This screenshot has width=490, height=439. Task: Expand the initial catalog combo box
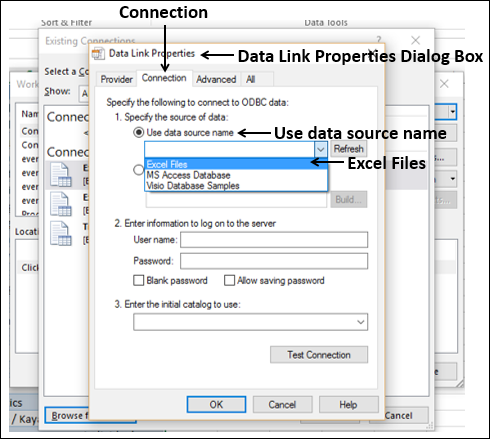point(361,322)
